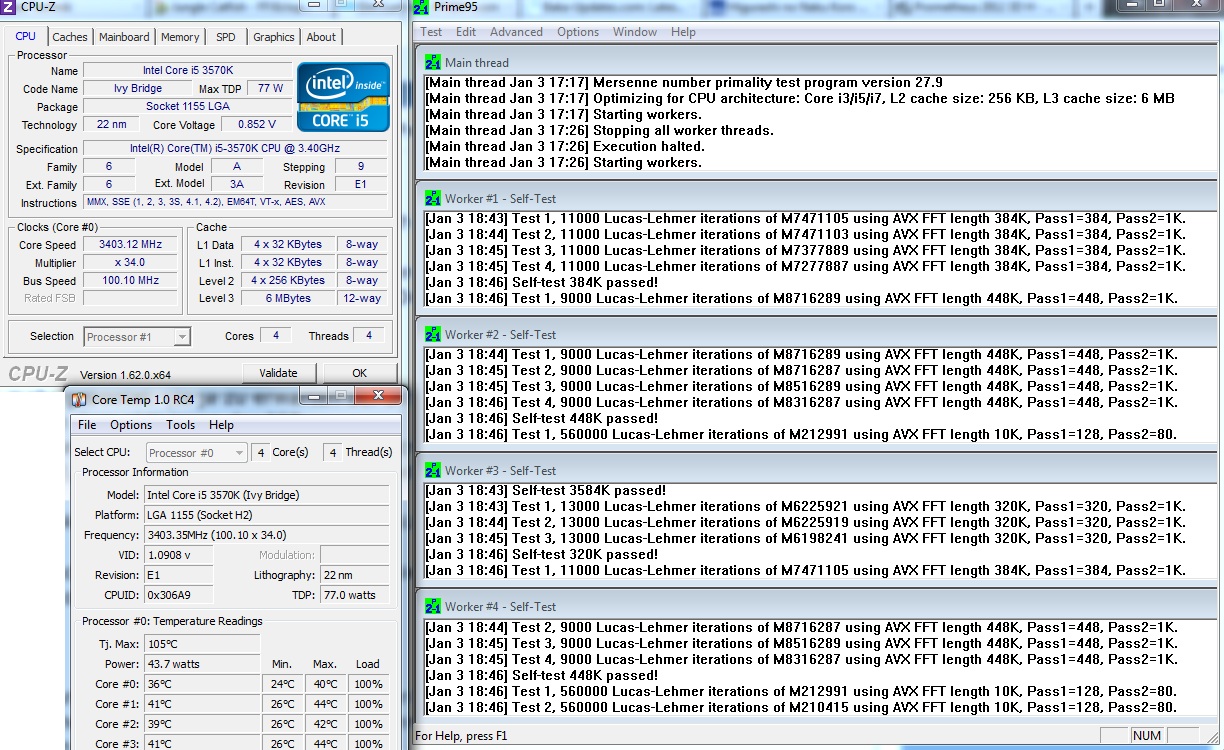Click the Core Temp Model field
Screen dimensions: 1224x750
tap(267, 495)
